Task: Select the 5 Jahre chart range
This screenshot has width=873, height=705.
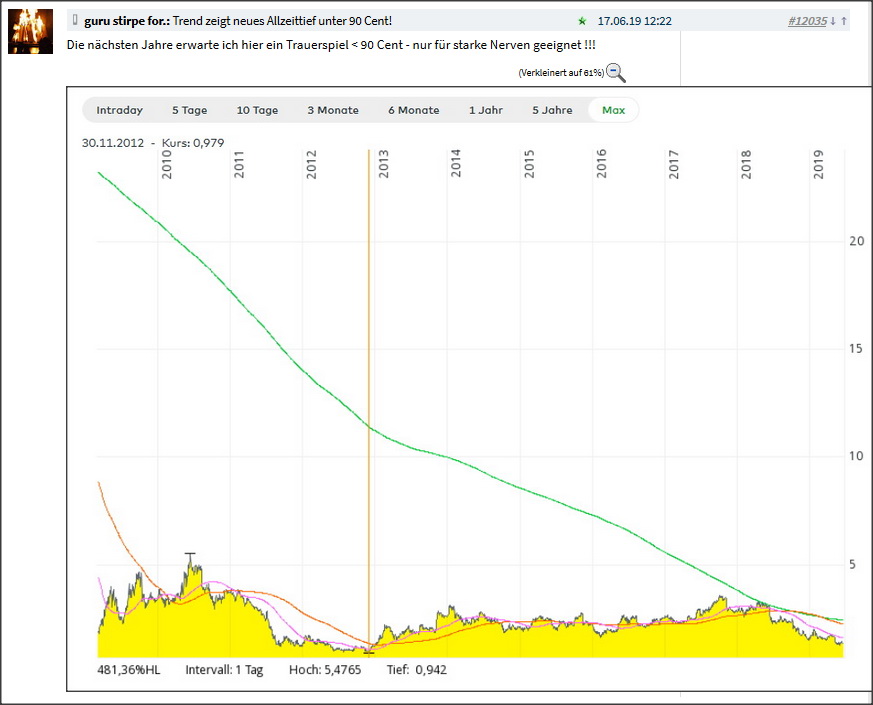Action: pos(551,110)
